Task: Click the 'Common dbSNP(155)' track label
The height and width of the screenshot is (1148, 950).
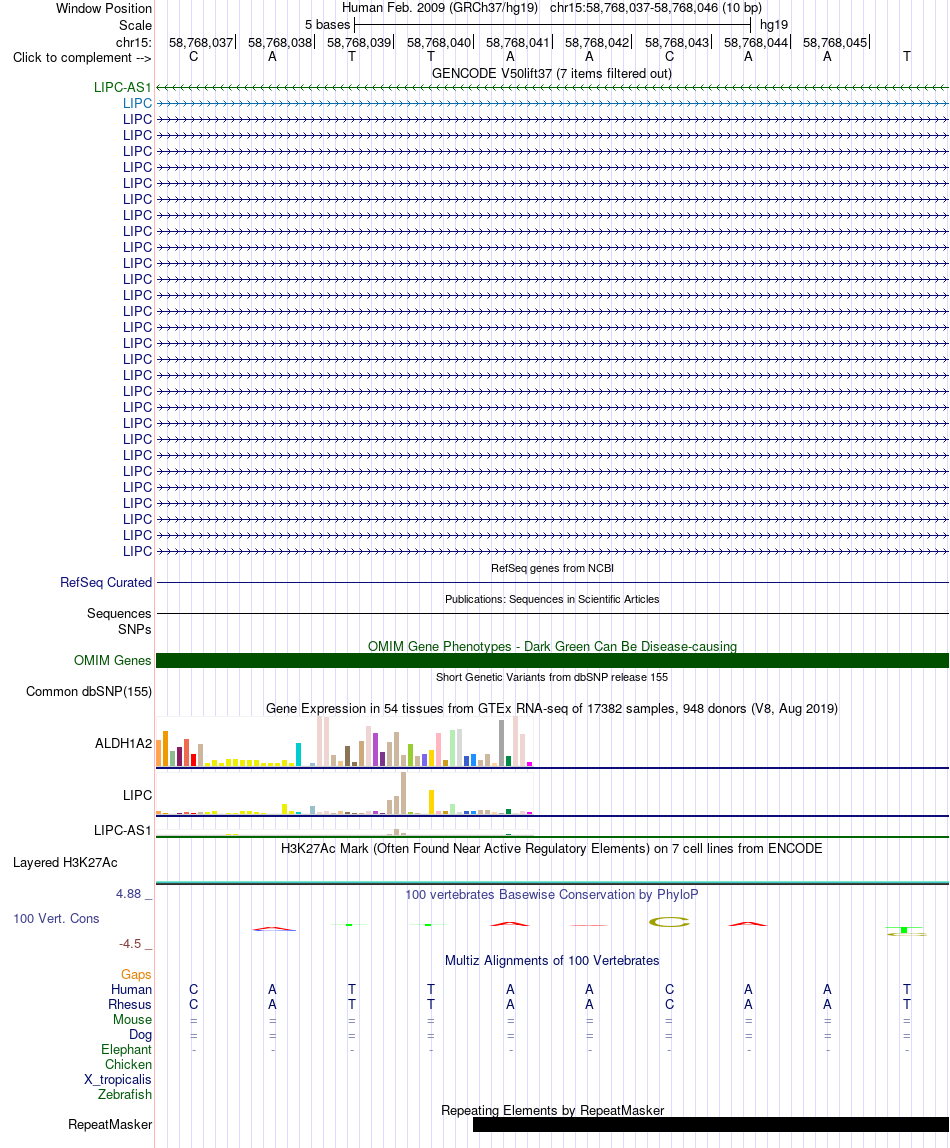Action: tap(89, 692)
